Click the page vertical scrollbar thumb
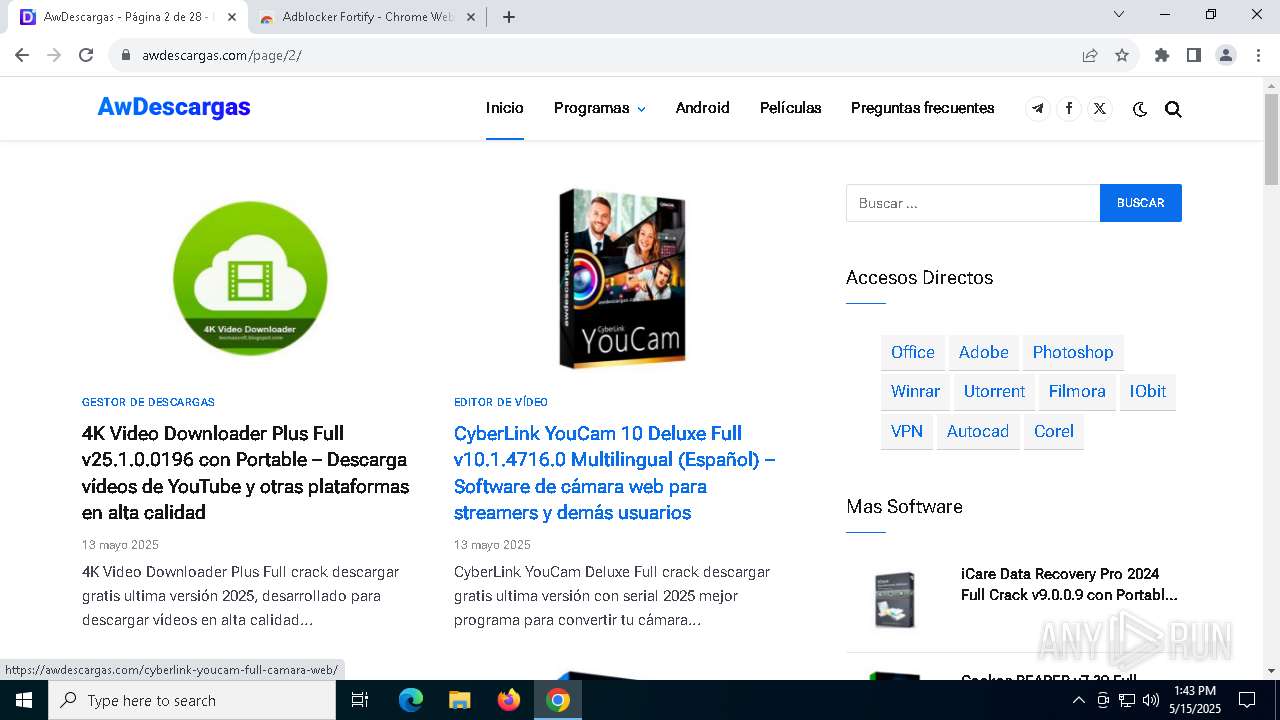 pos(1271,139)
